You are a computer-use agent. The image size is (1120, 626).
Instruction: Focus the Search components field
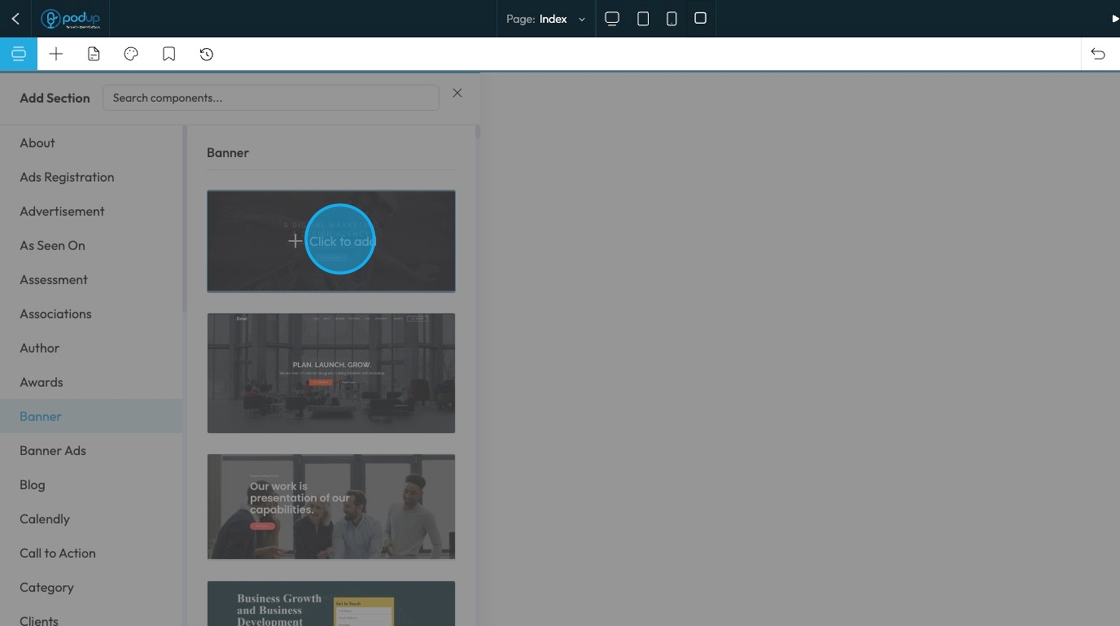(x=271, y=98)
